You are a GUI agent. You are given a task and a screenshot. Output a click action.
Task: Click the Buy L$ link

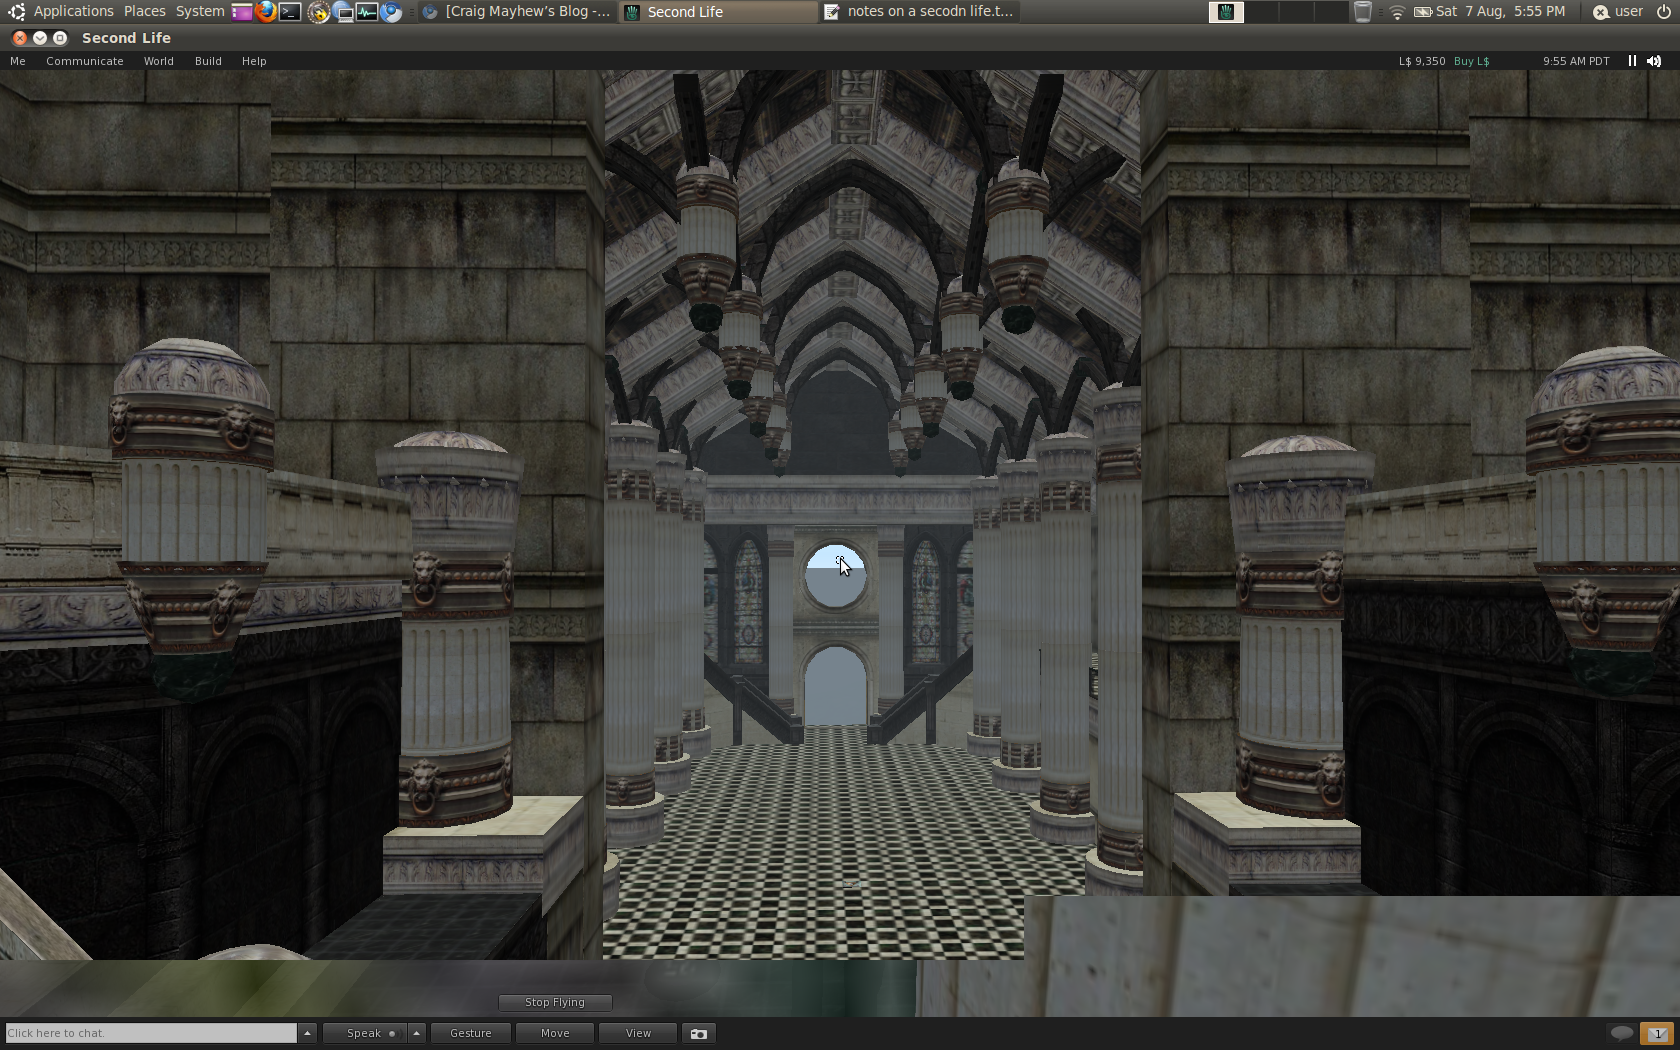click(1471, 61)
